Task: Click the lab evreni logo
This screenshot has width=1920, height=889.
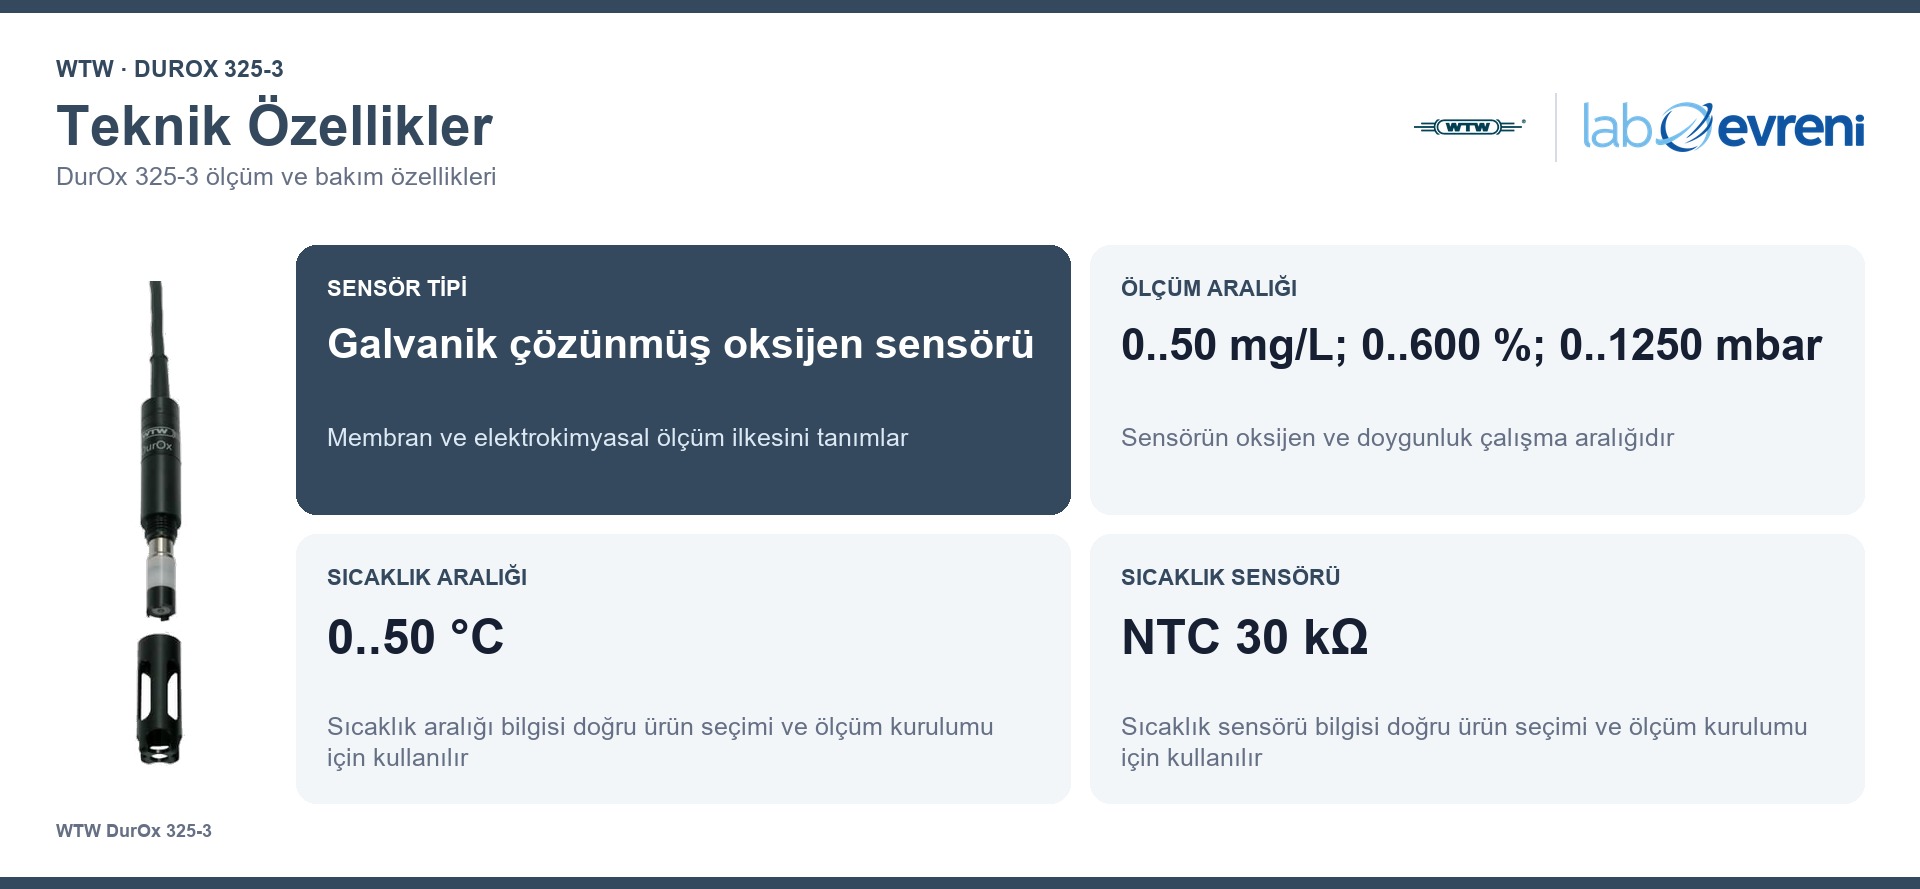Action: pos(1723,127)
